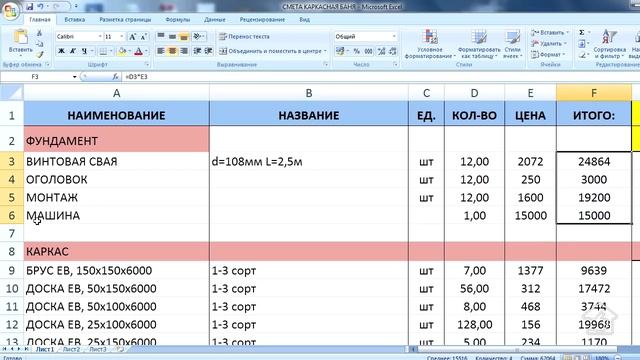This screenshot has height=360, width=640.
Task: Open the round Office button menu
Action: [10, 10]
